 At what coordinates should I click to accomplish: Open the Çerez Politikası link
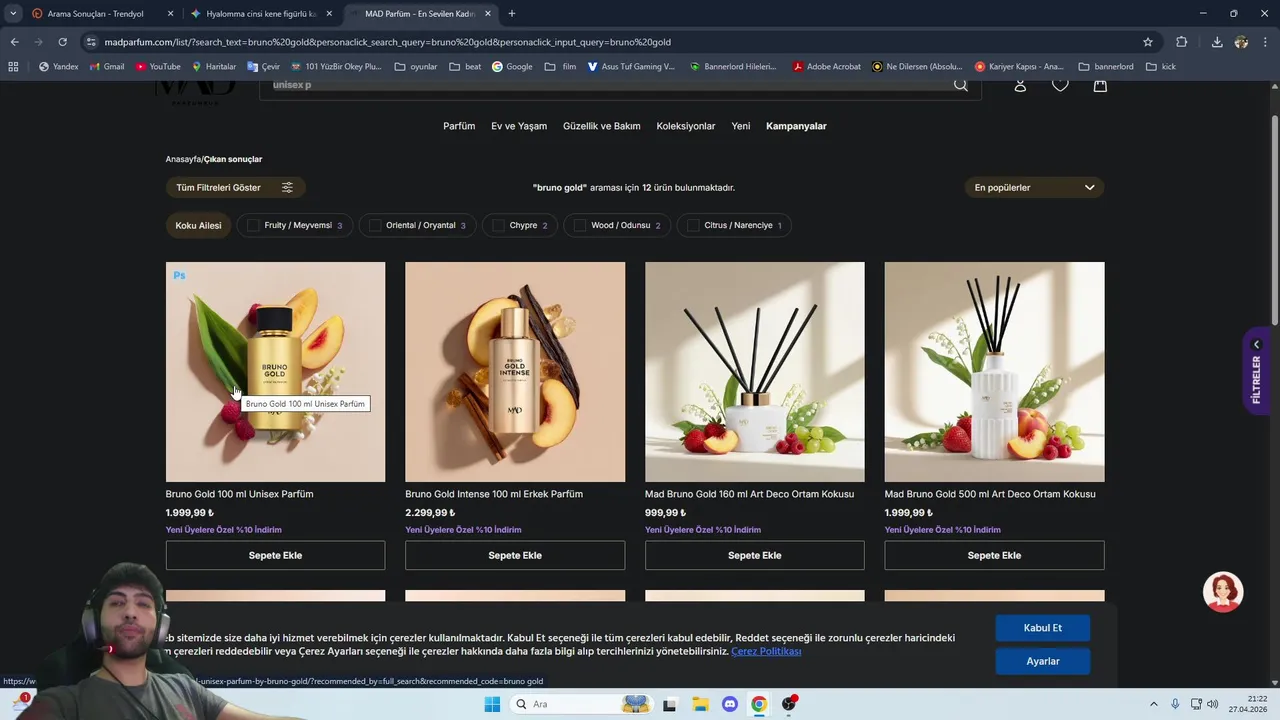tap(766, 651)
